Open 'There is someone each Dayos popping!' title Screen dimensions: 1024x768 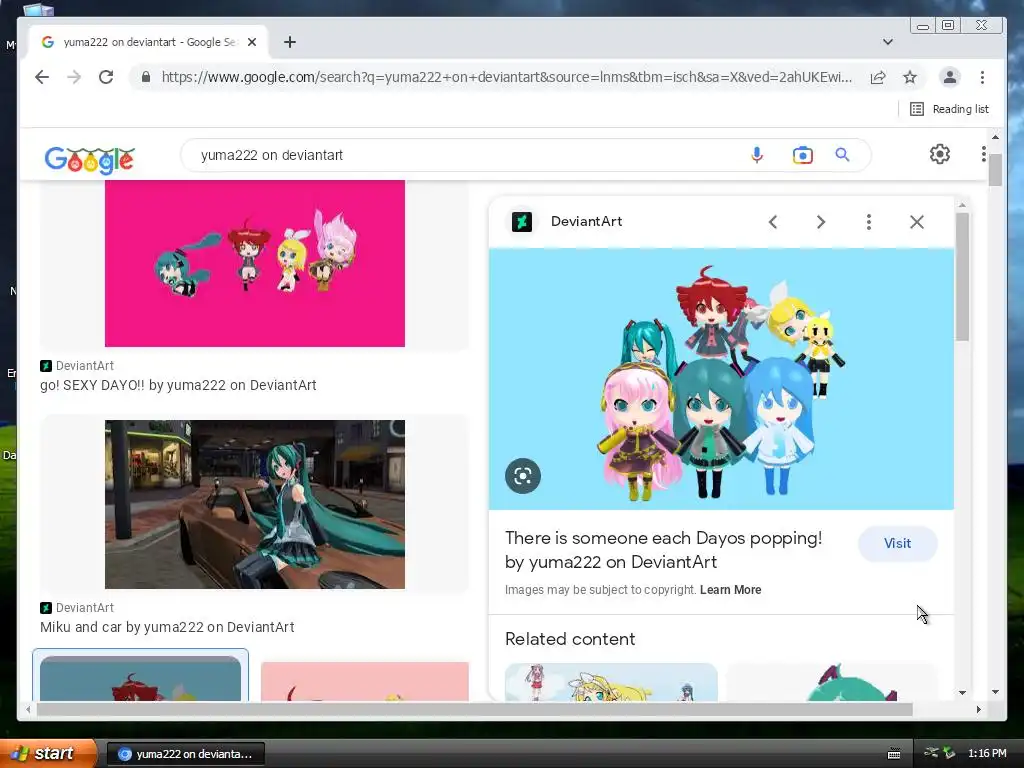(664, 550)
